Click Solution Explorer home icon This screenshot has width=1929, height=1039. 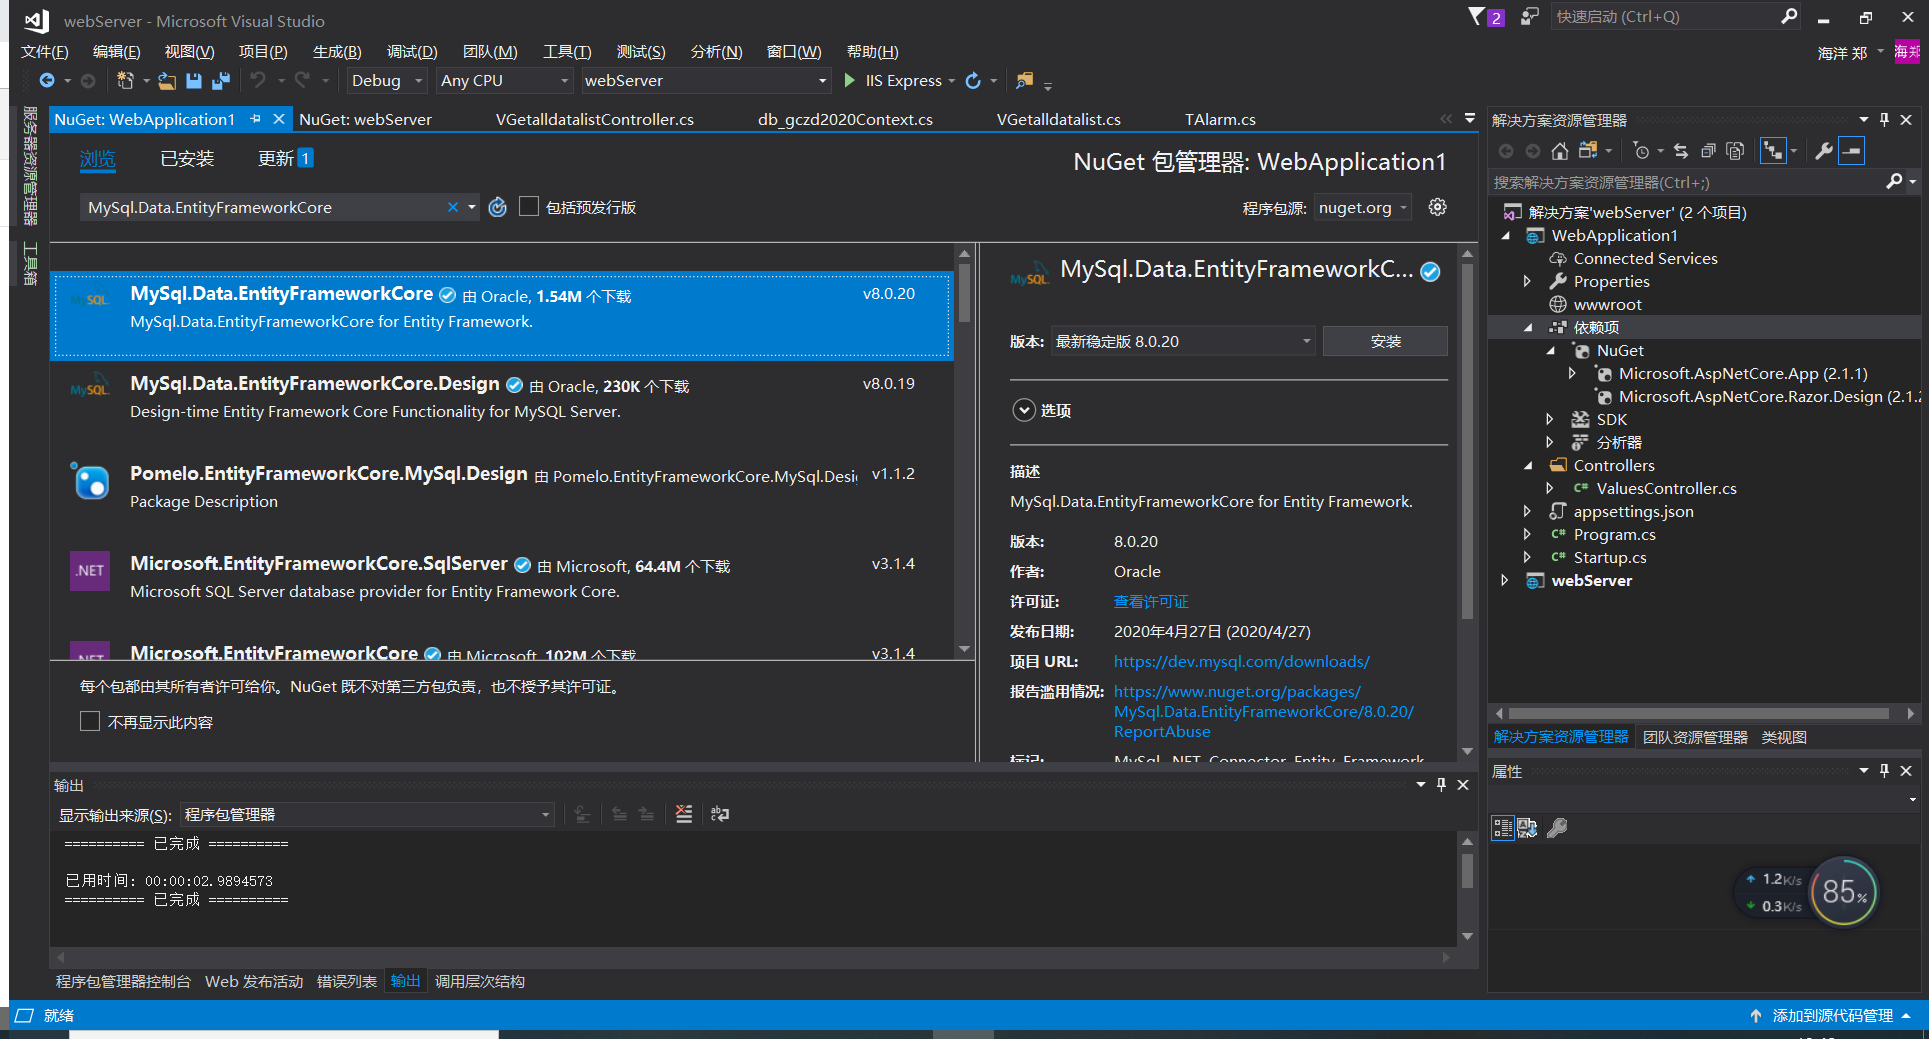[x=1560, y=151]
